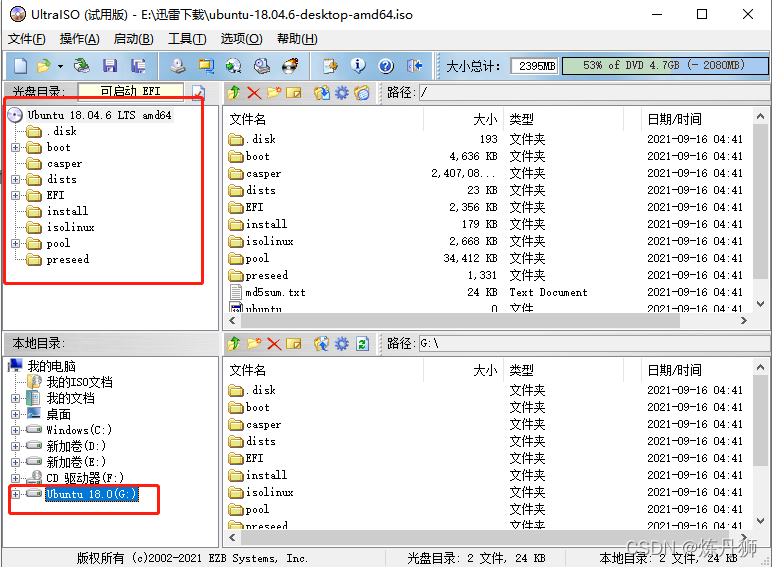Expand the boot folder in disc tree
This screenshot has width=772, height=567.
pyautogui.click(x=16, y=148)
